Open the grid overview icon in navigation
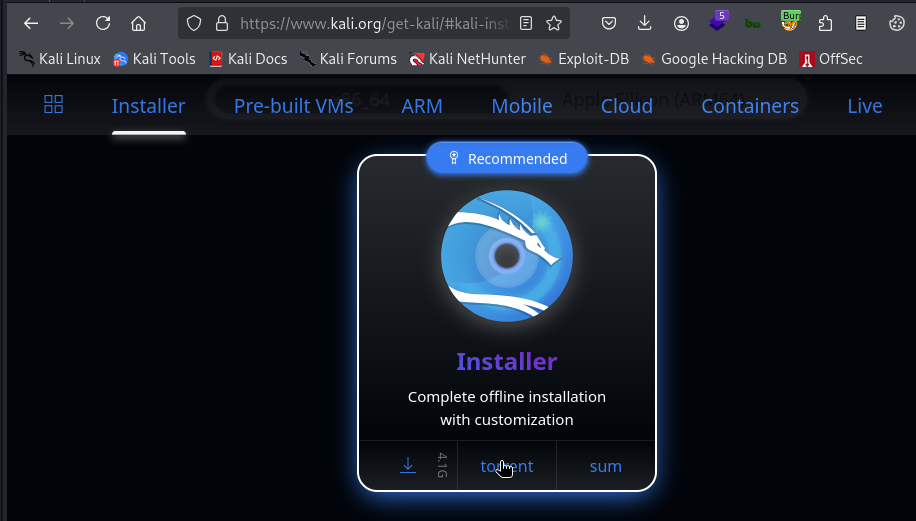This screenshot has width=916, height=521. click(54, 105)
